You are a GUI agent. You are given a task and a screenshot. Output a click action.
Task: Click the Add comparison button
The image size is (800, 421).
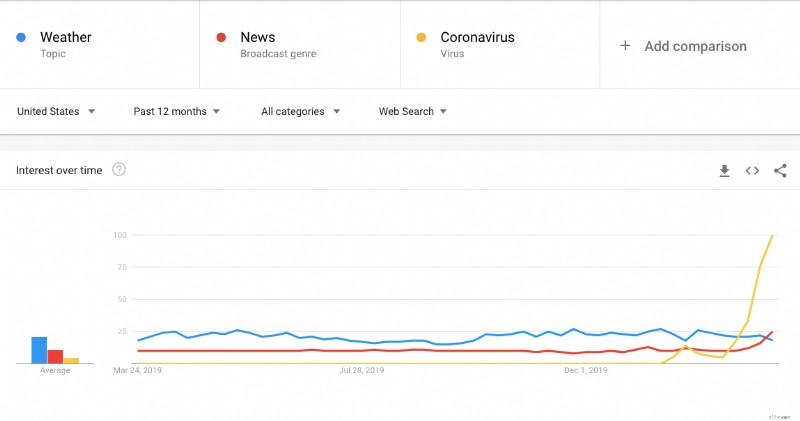pyautogui.click(x=695, y=46)
